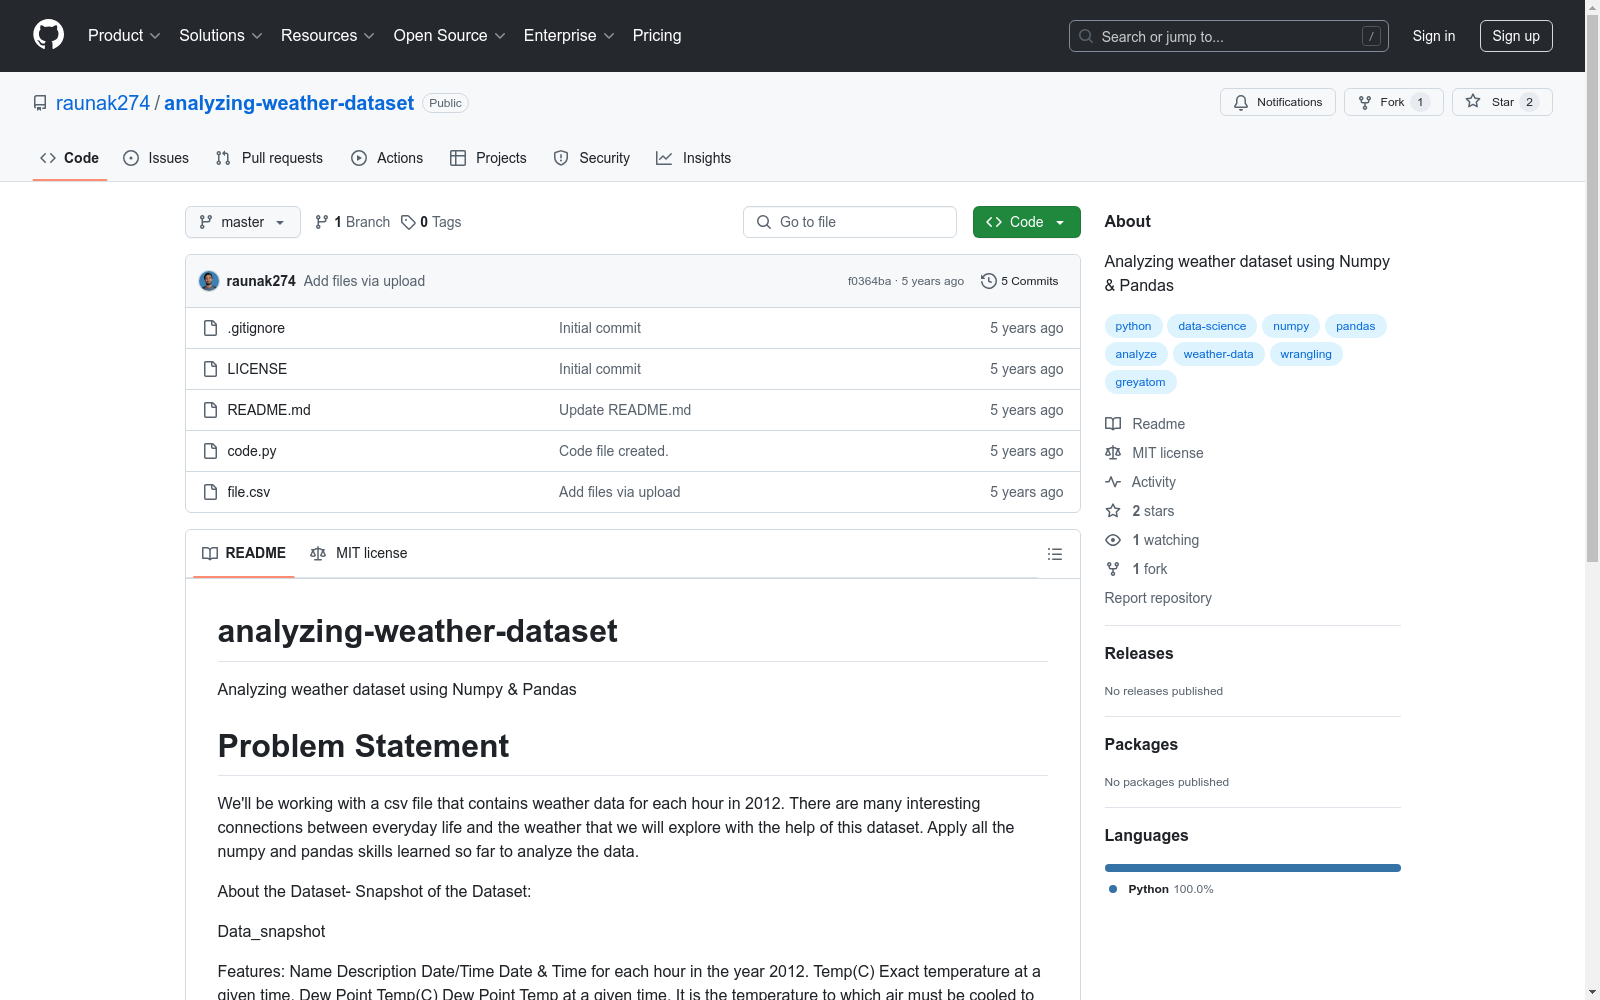
Task: Click the tag icon next to 0 Tags
Action: click(x=408, y=222)
